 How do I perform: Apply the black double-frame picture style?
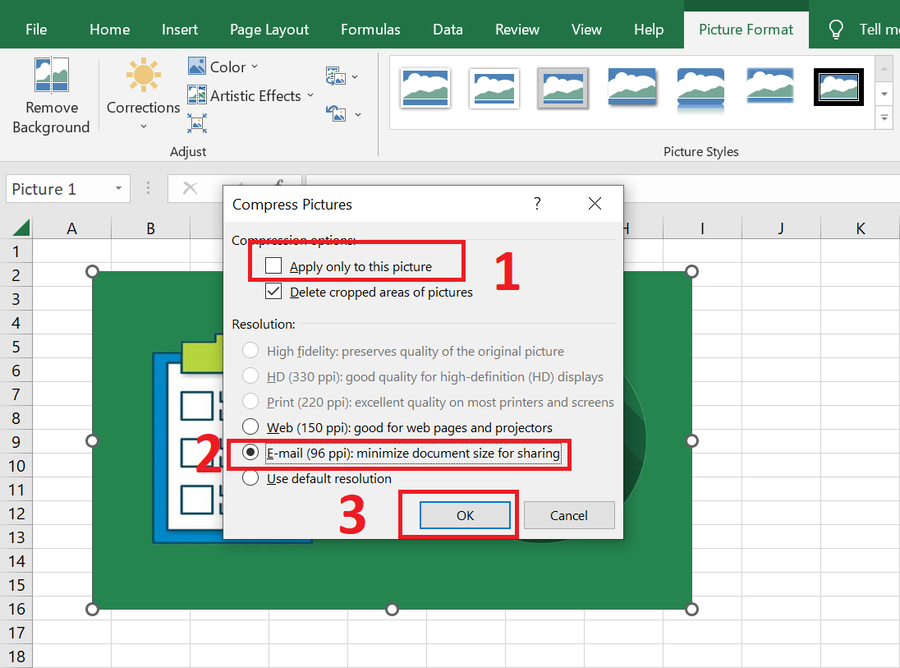(x=839, y=87)
